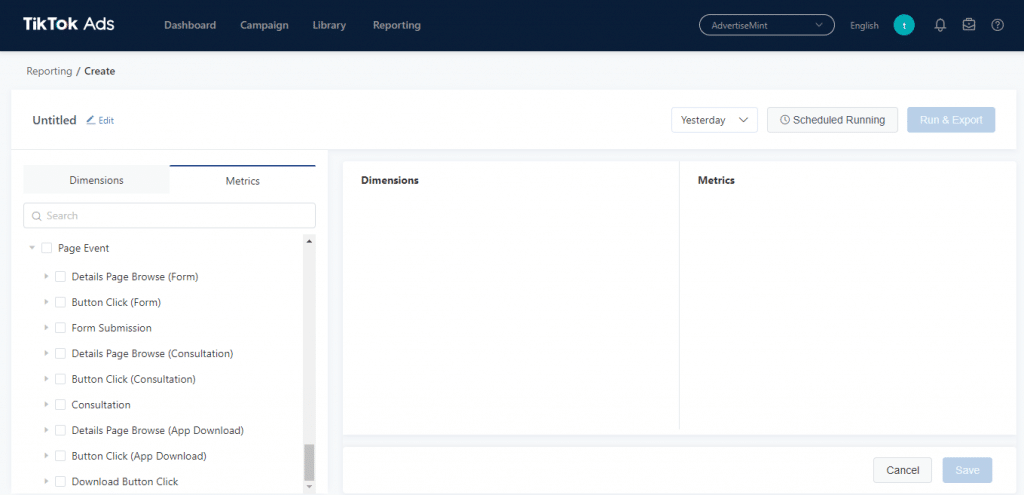
Task: Expand the Download Button Click tree item
Action: tap(46, 482)
